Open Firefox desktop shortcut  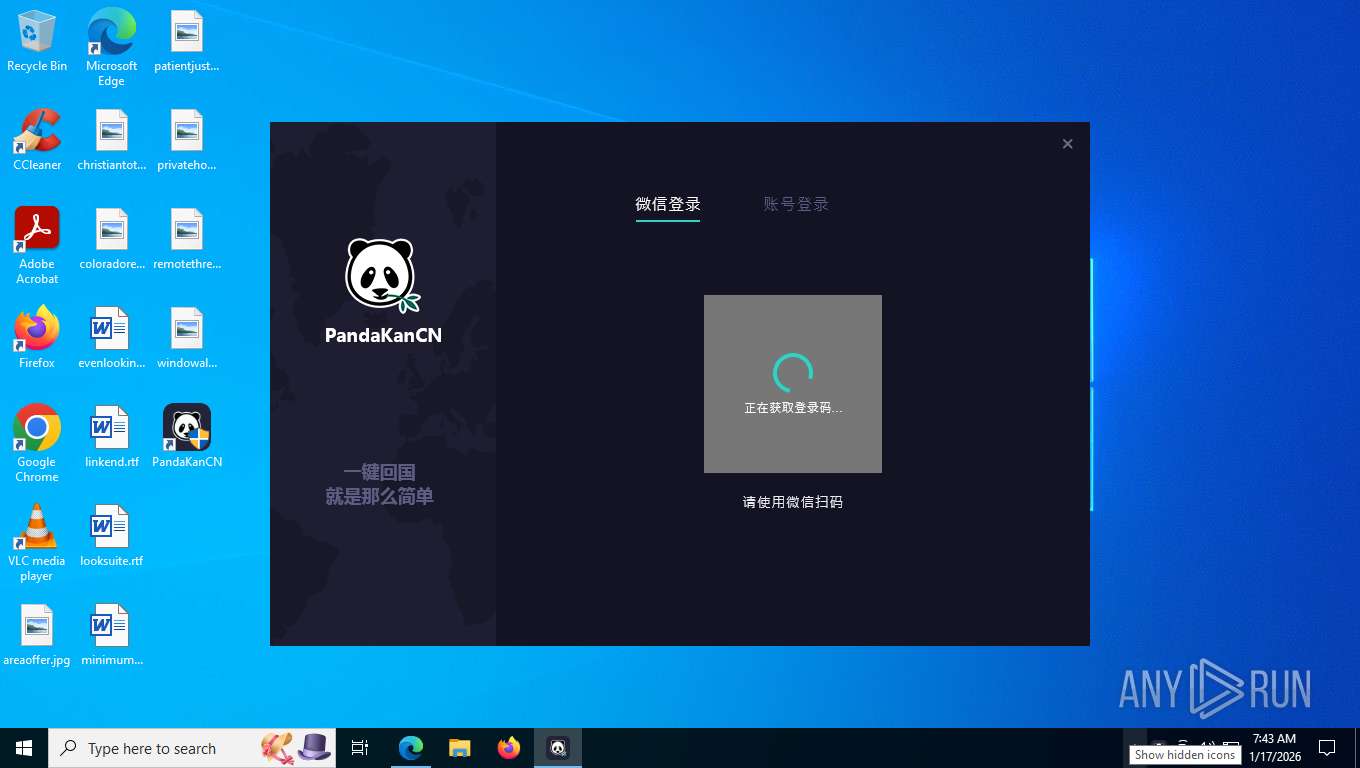click(37, 338)
